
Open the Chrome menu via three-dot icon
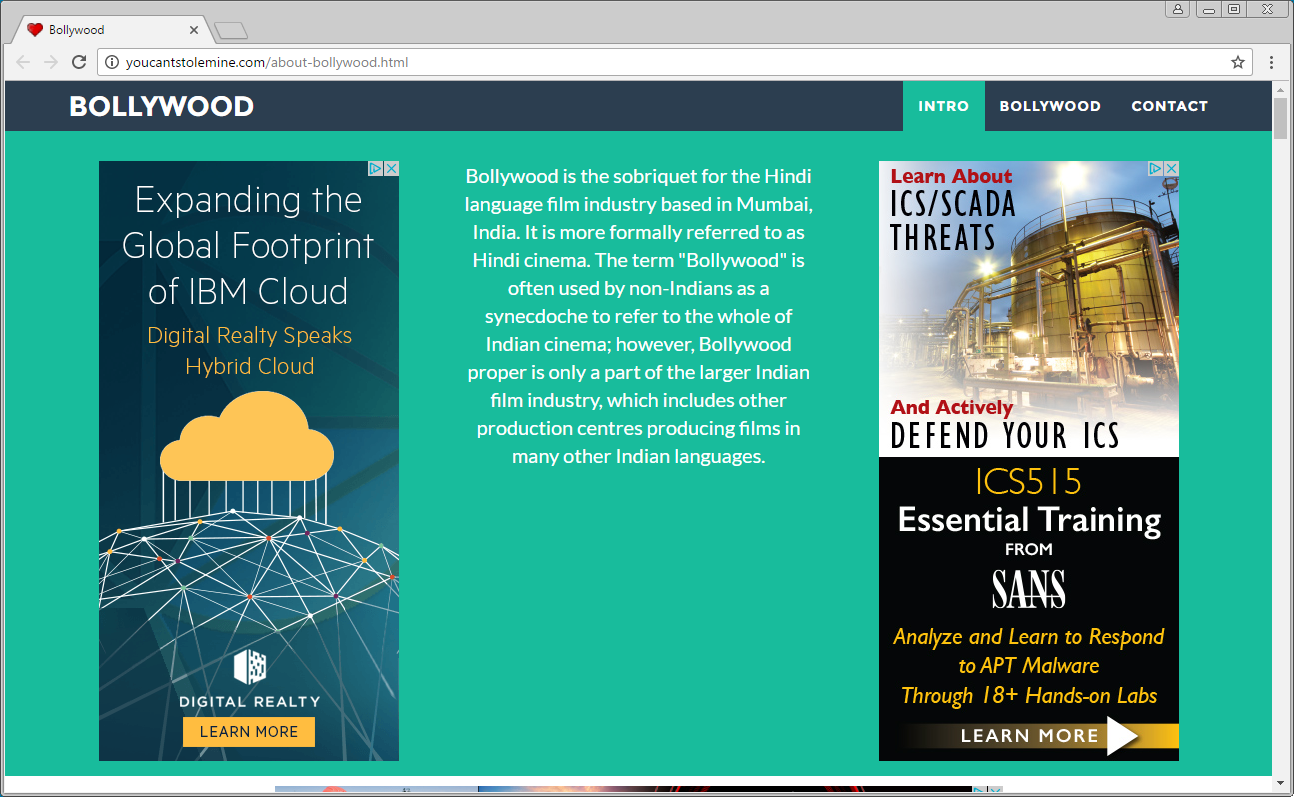pos(1271,62)
